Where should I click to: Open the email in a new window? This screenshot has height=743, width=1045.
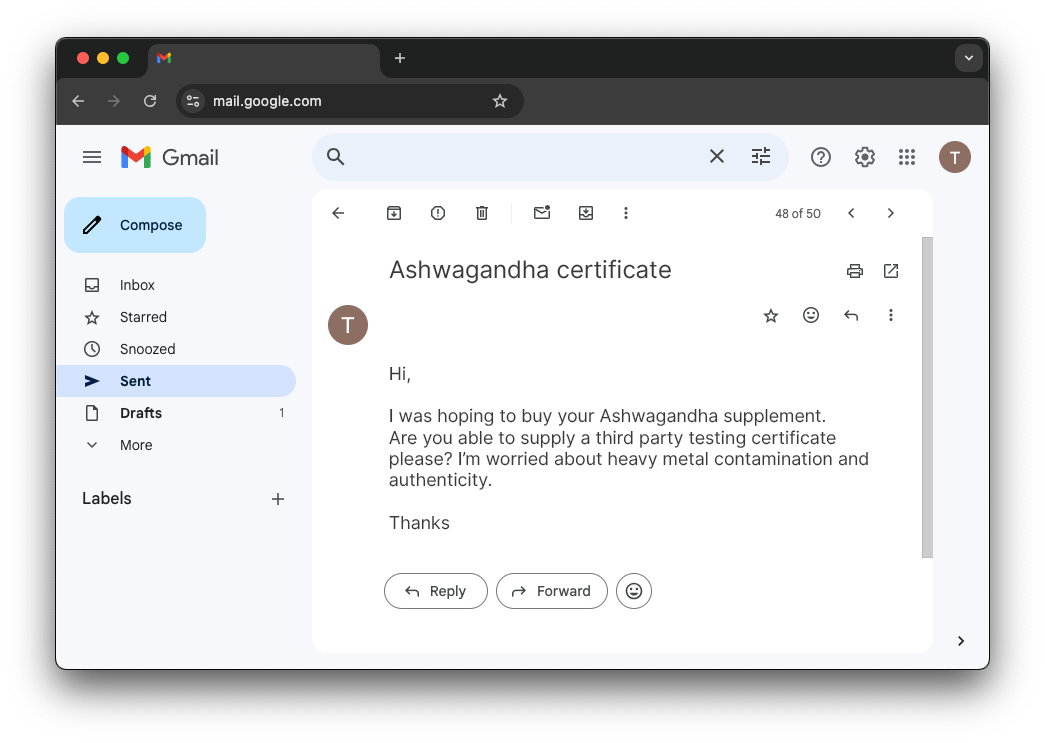891,271
